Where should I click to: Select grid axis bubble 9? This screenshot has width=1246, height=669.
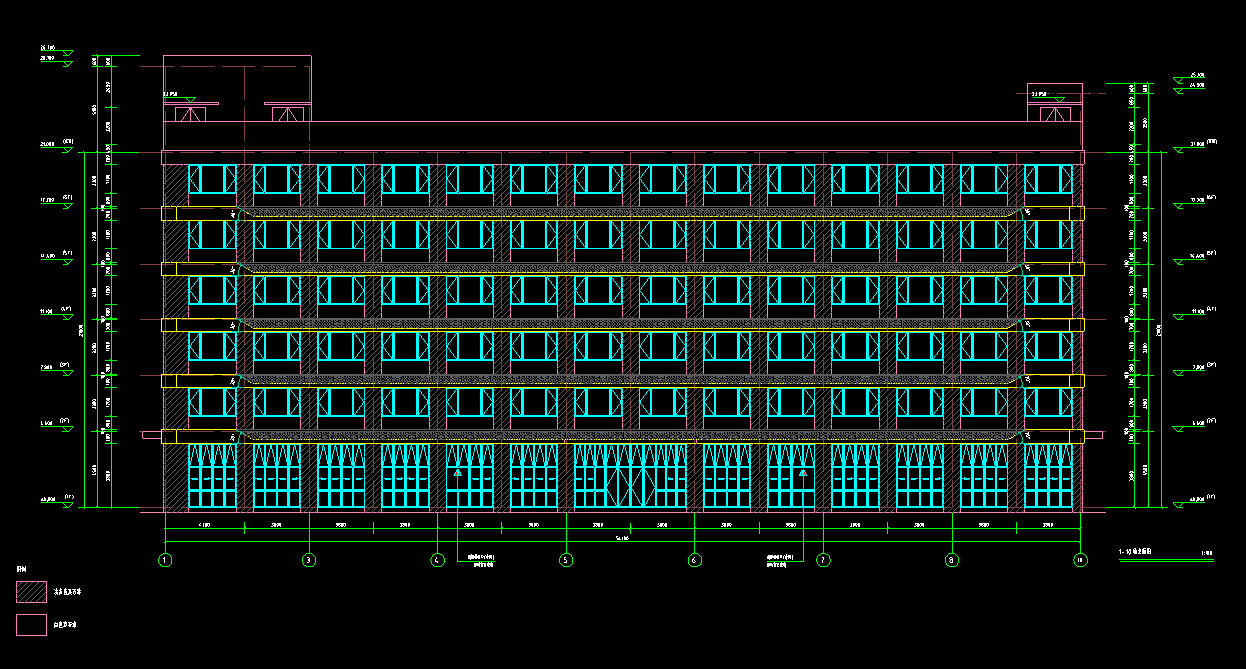tap(951, 560)
